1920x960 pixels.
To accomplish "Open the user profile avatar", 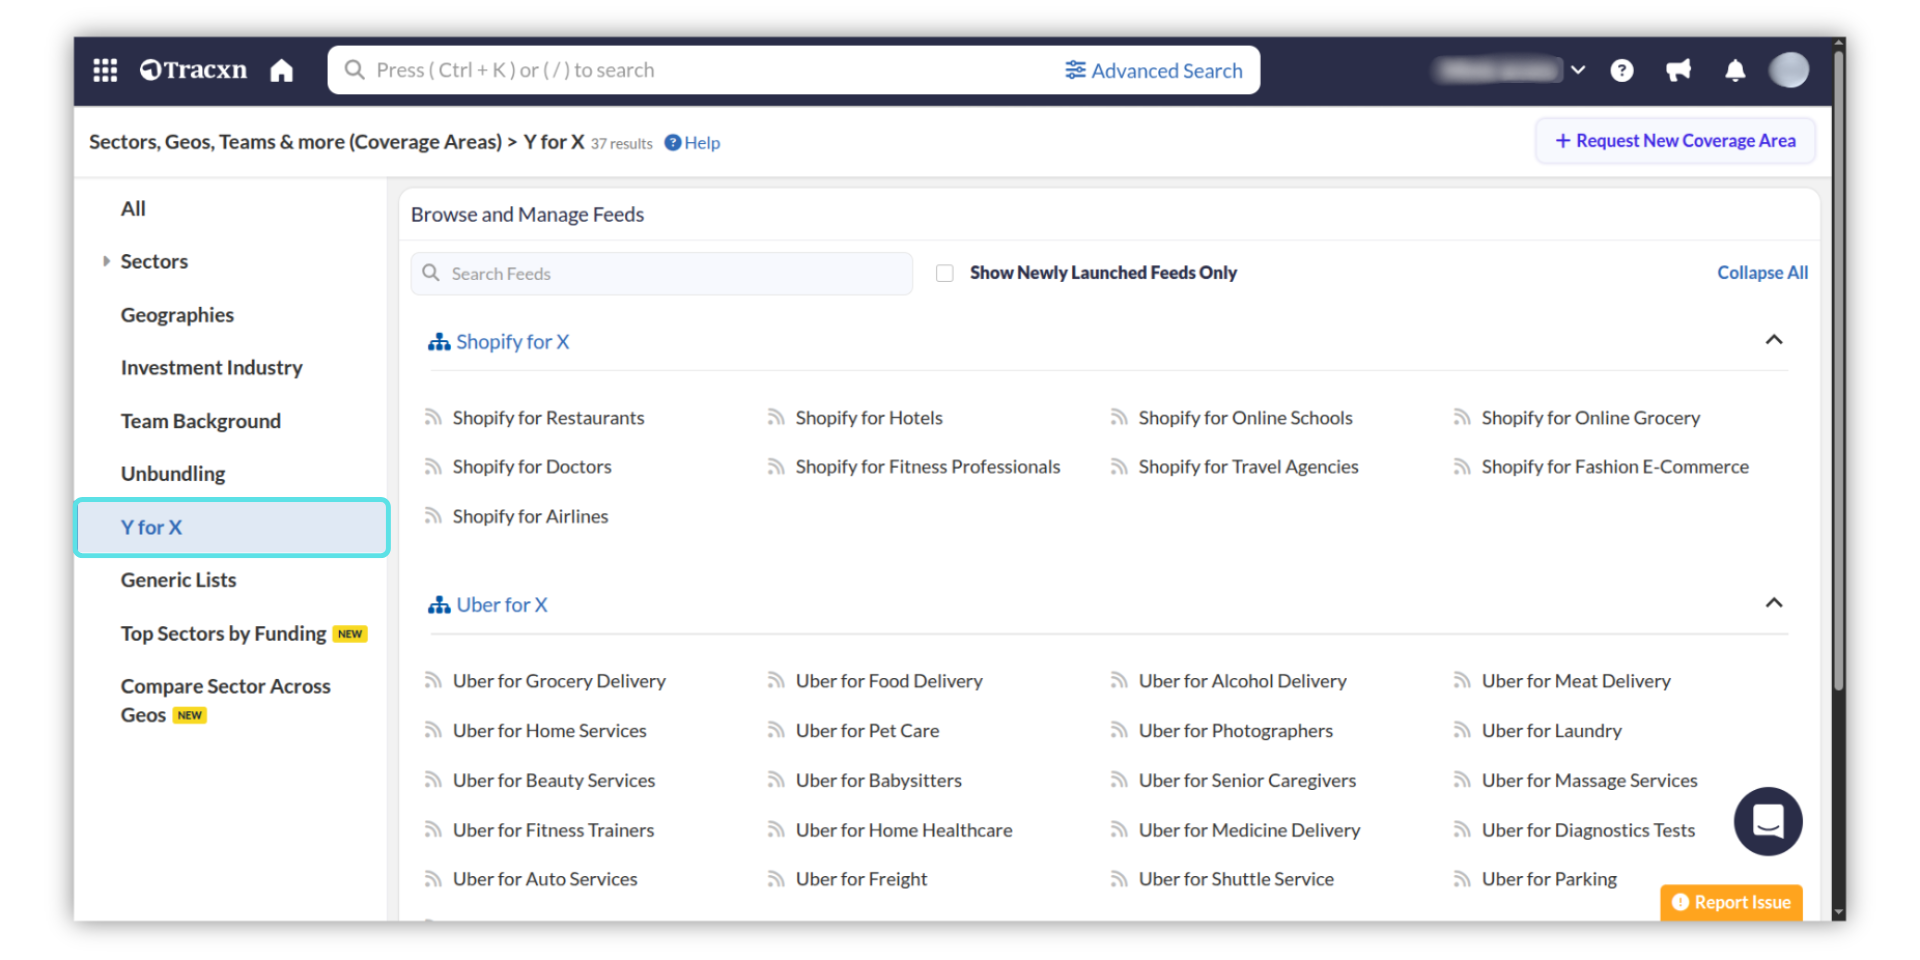I will [1788, 70].
